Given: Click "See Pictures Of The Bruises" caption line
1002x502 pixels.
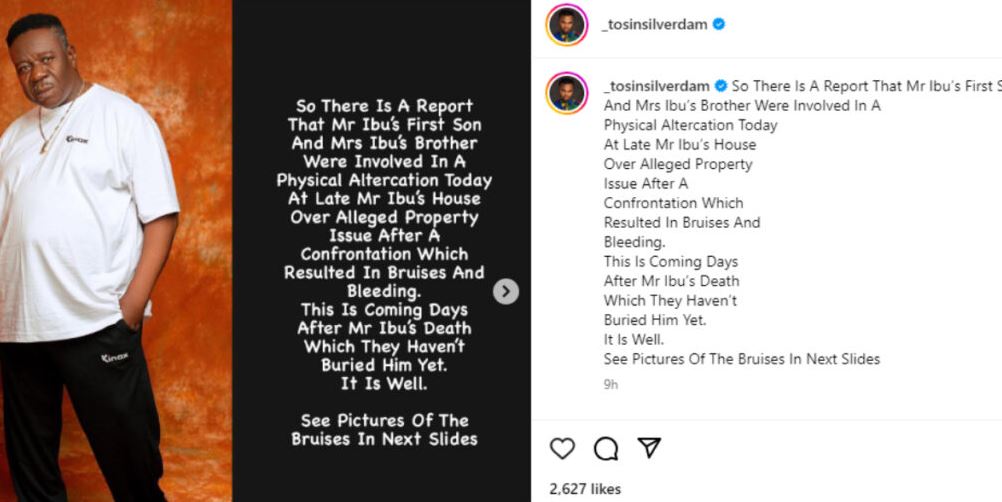Looking at the screenshot, I should click(x=741, y=359).
